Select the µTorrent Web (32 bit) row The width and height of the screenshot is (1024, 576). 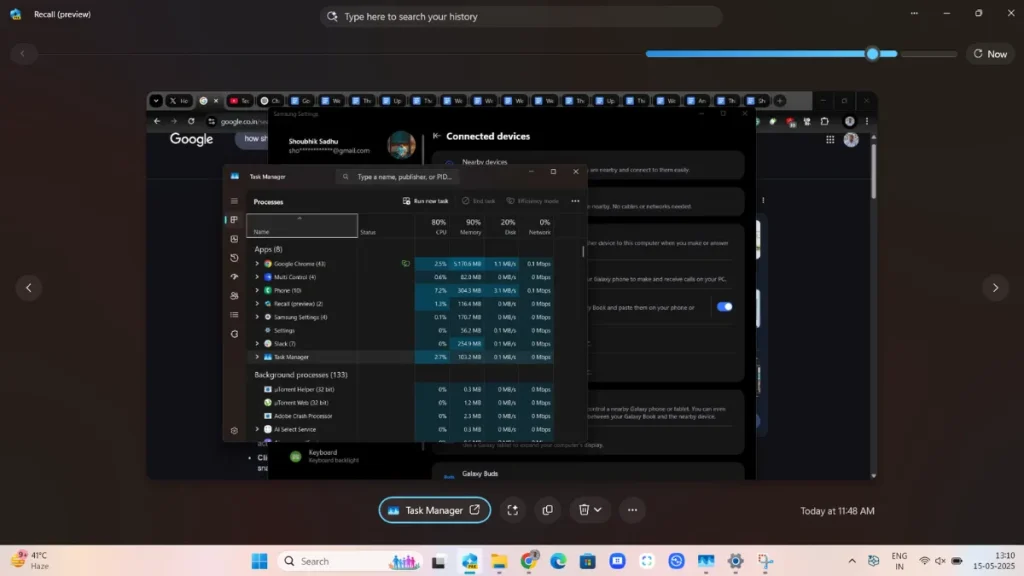[400, 402]
